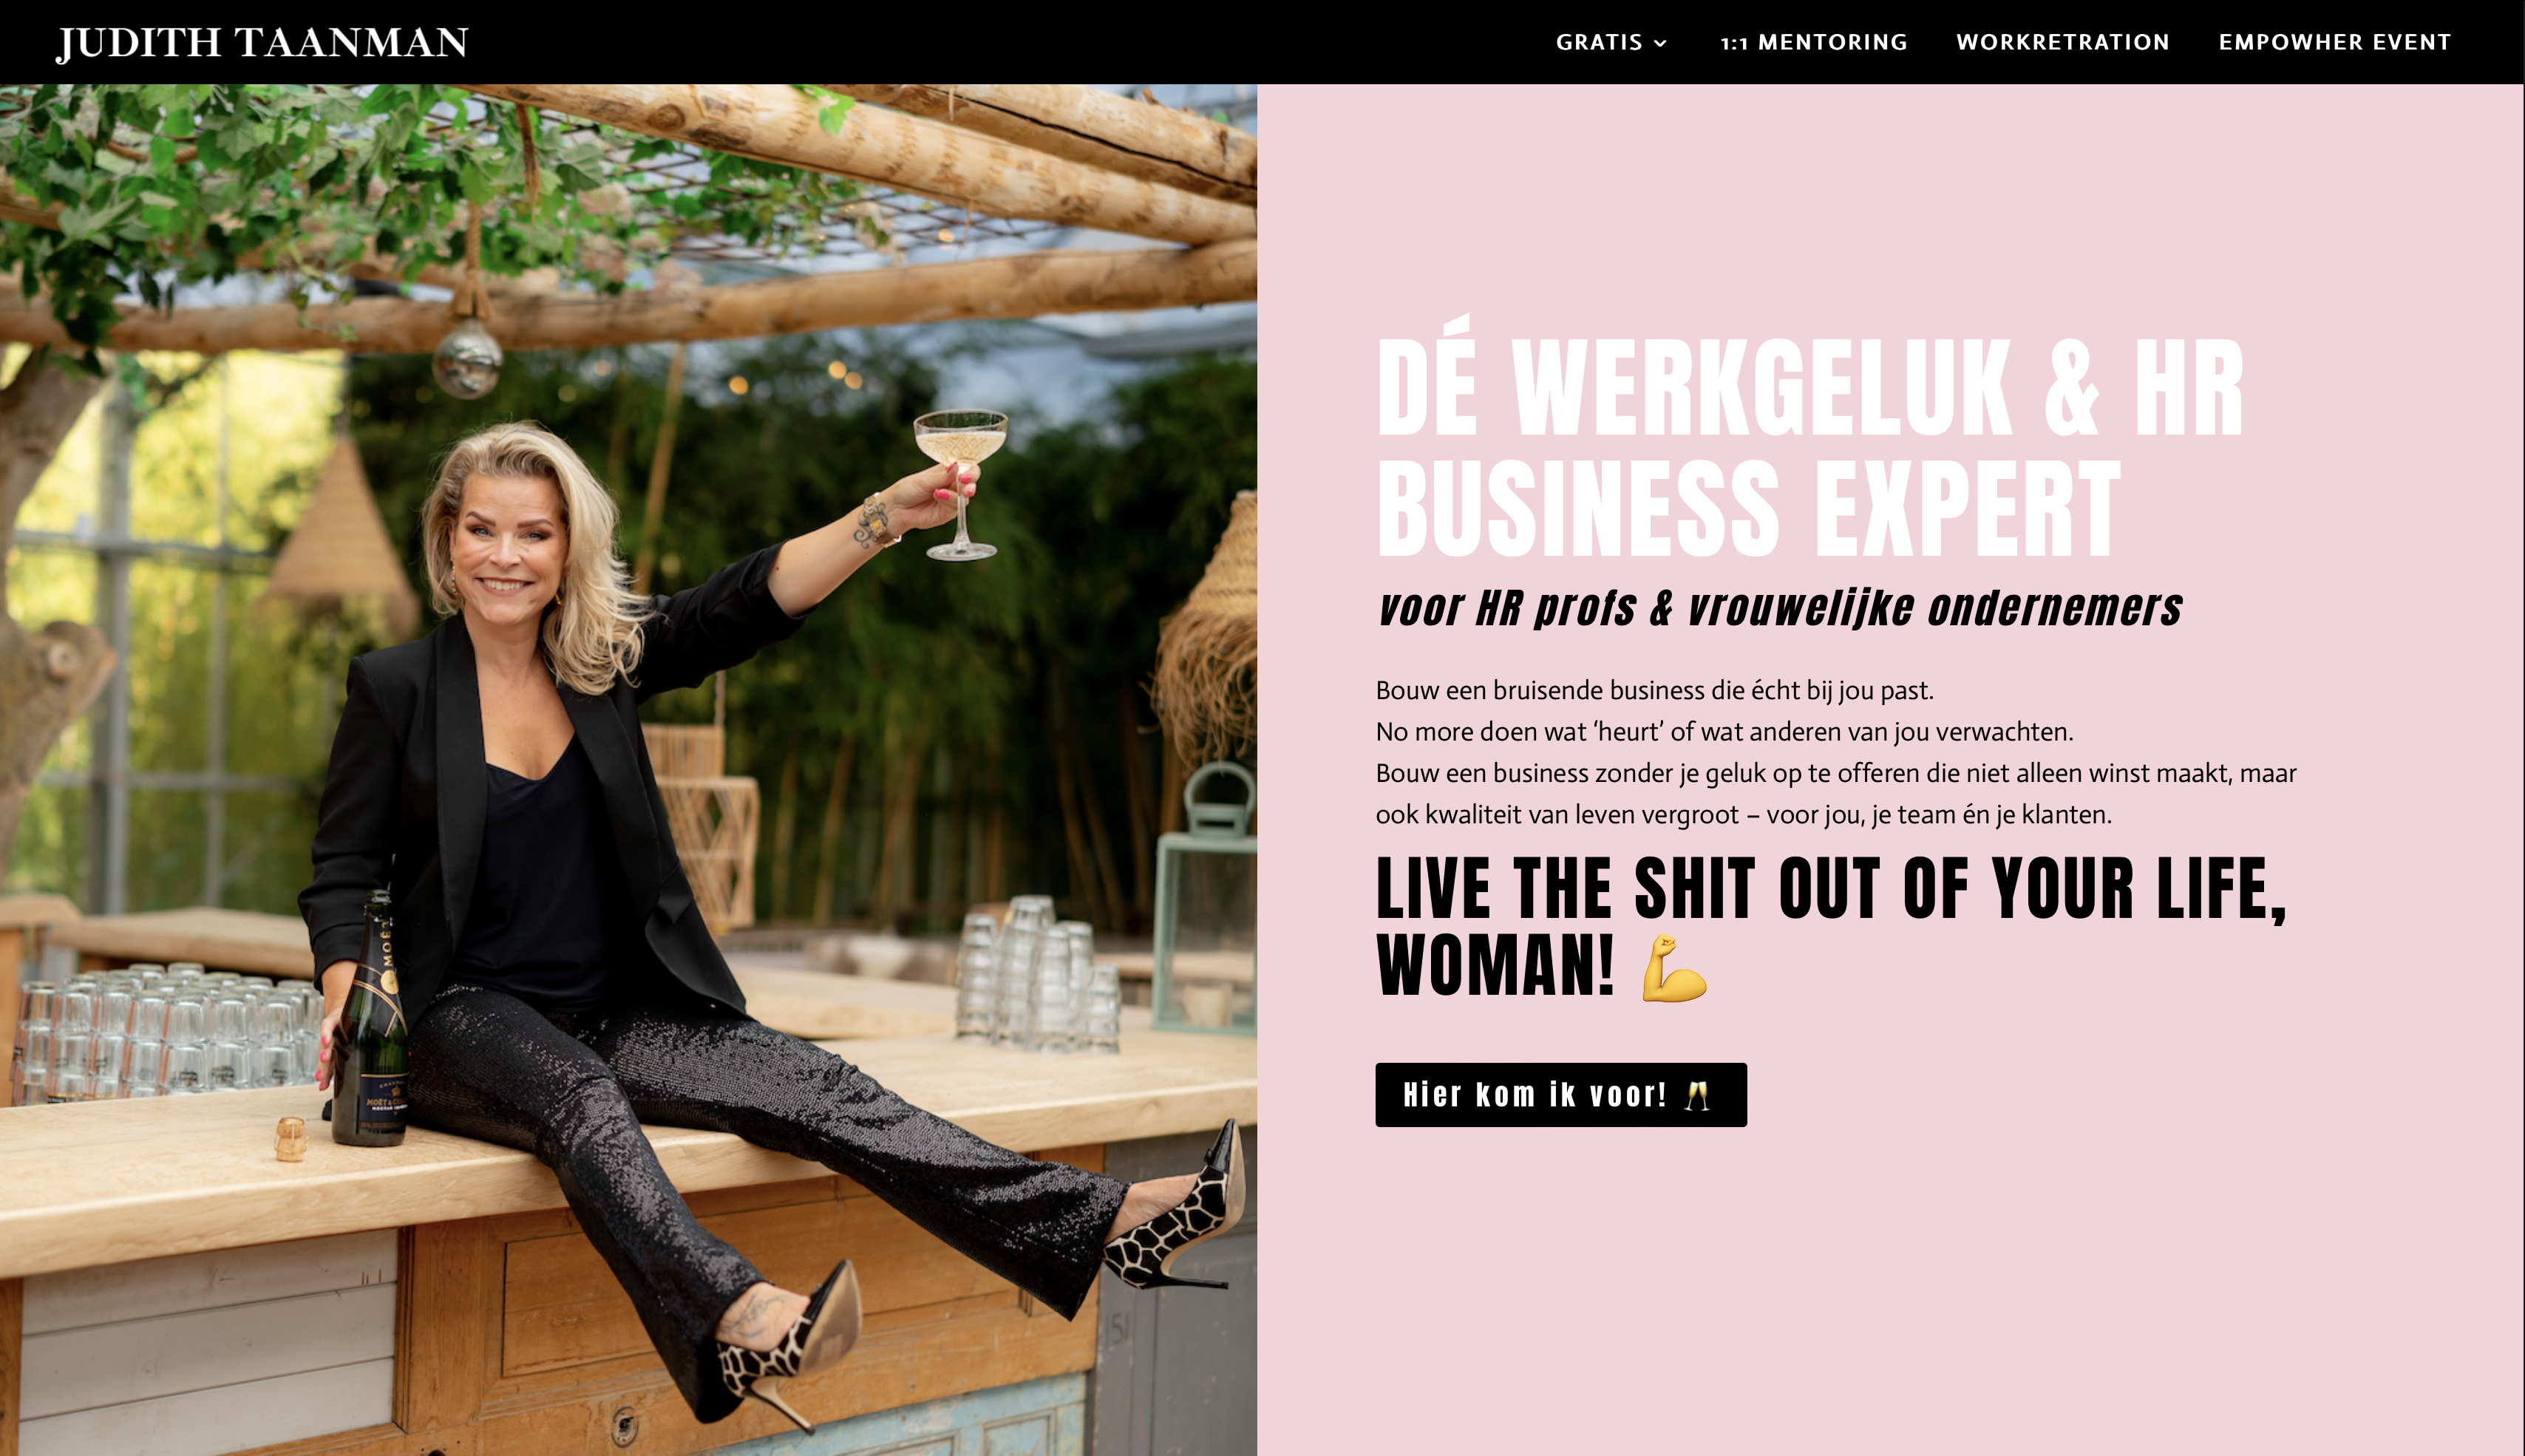Go to the Workretration page
This screenshot has height=1456, width=2525.
click(x=2062, y=42)
